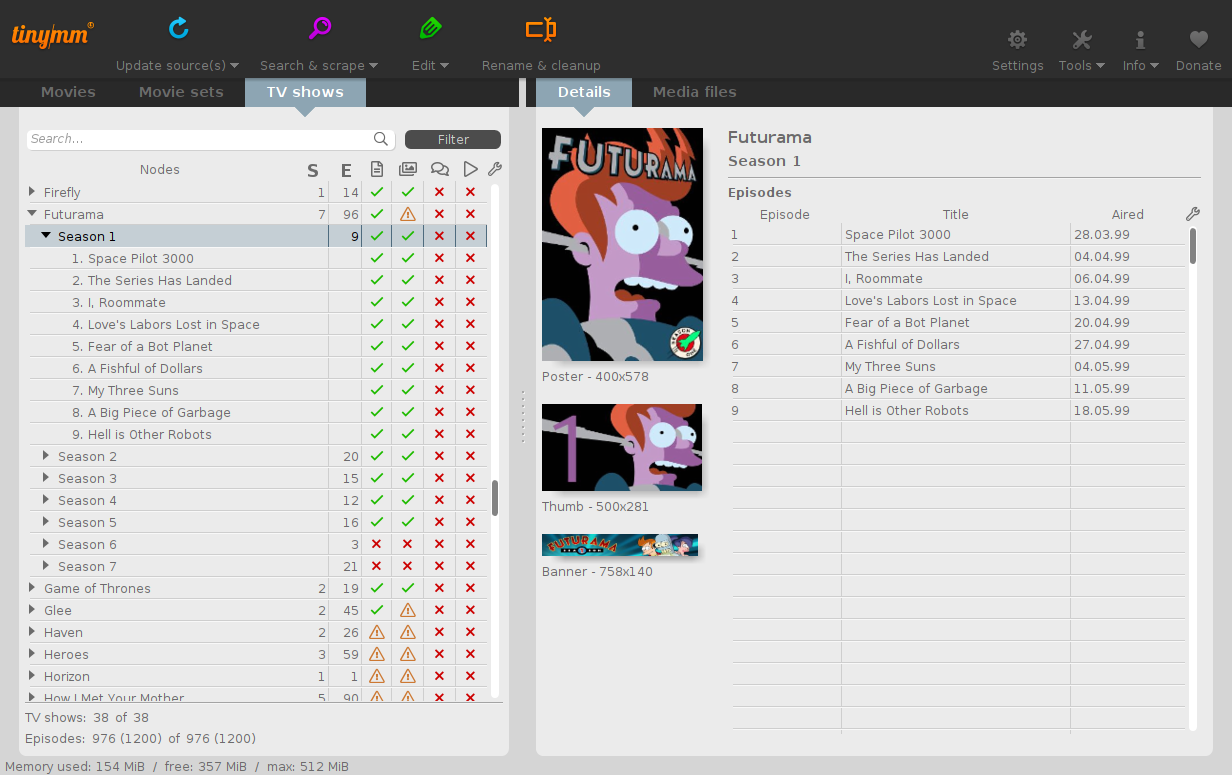1232x775 pixels.
Task: Click the Filter button
Action: pos(453,139)
